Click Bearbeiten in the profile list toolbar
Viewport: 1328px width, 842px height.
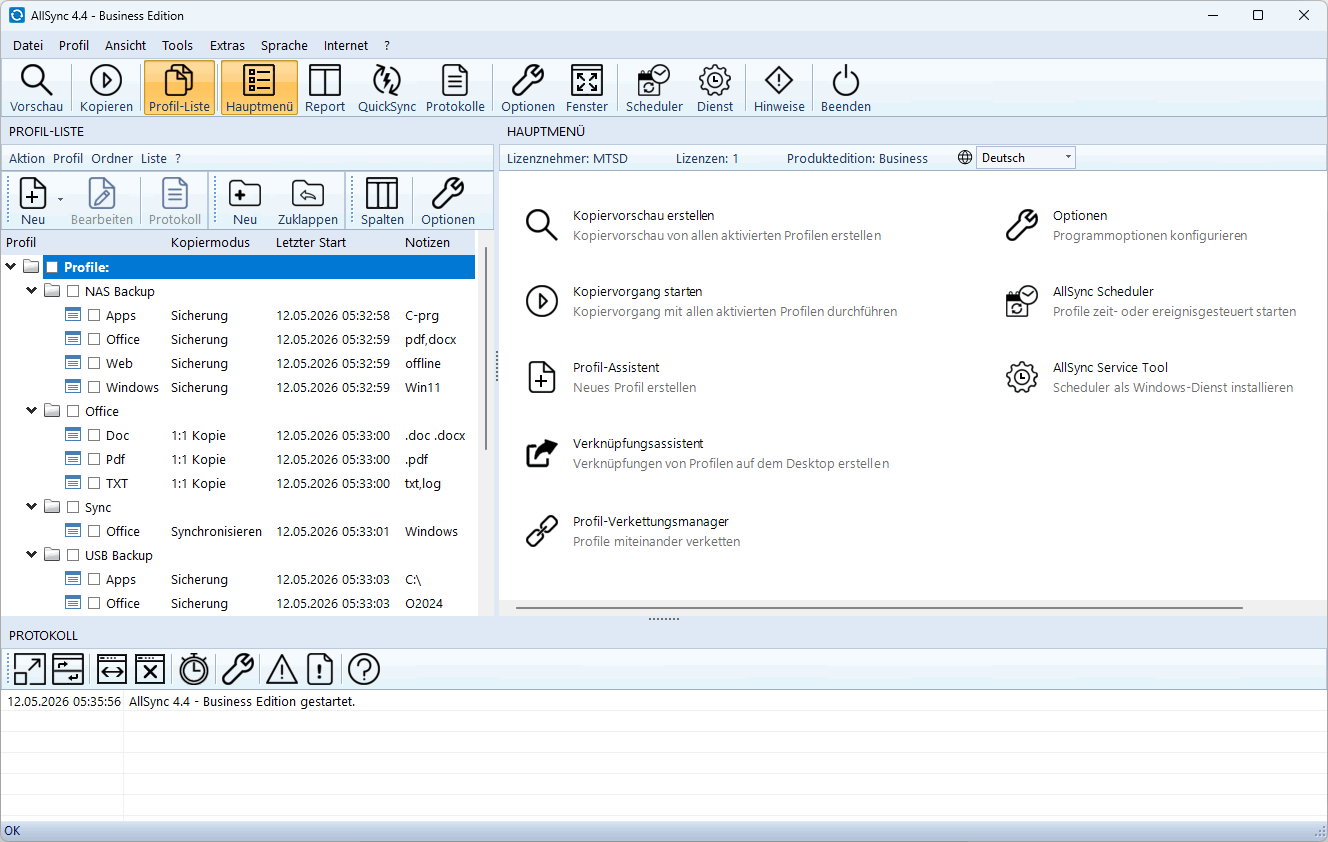102,200
